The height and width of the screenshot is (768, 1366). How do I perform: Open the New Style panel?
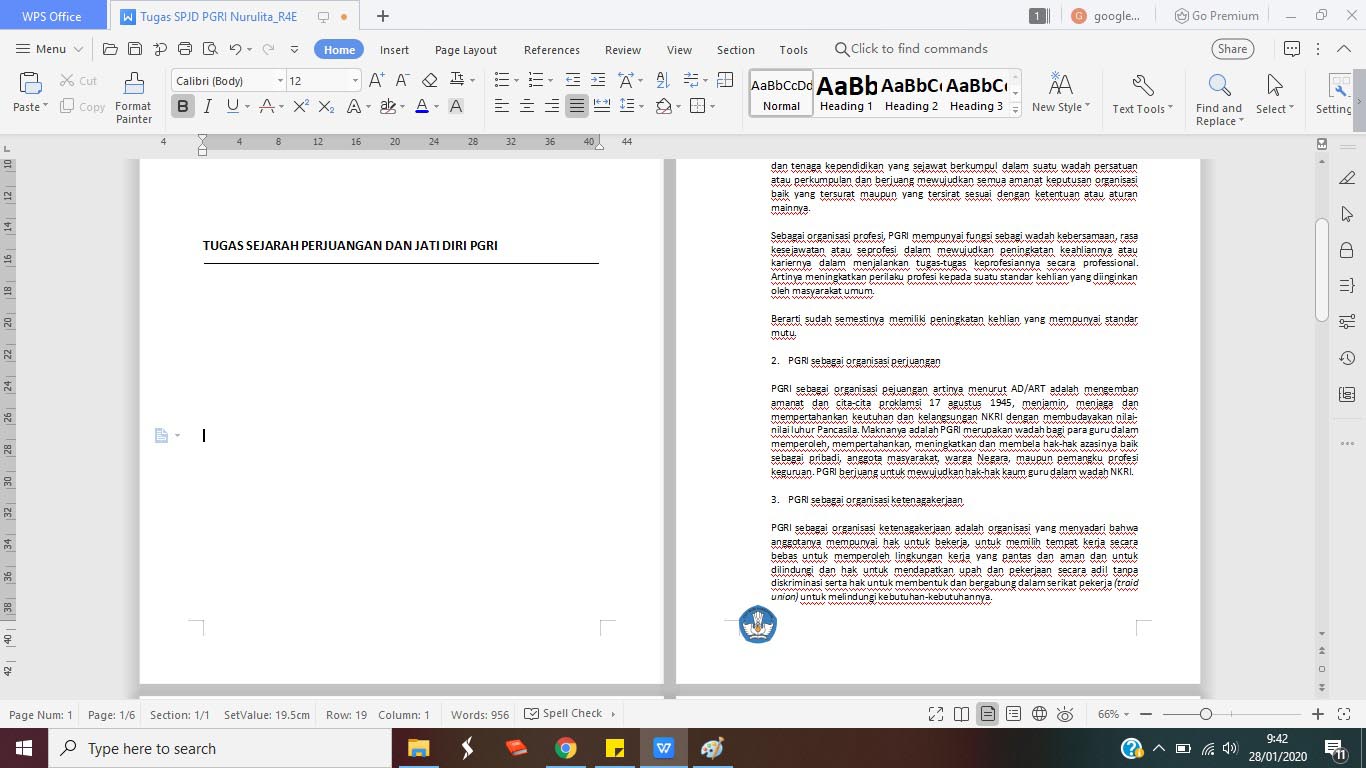pos(1060,97)
